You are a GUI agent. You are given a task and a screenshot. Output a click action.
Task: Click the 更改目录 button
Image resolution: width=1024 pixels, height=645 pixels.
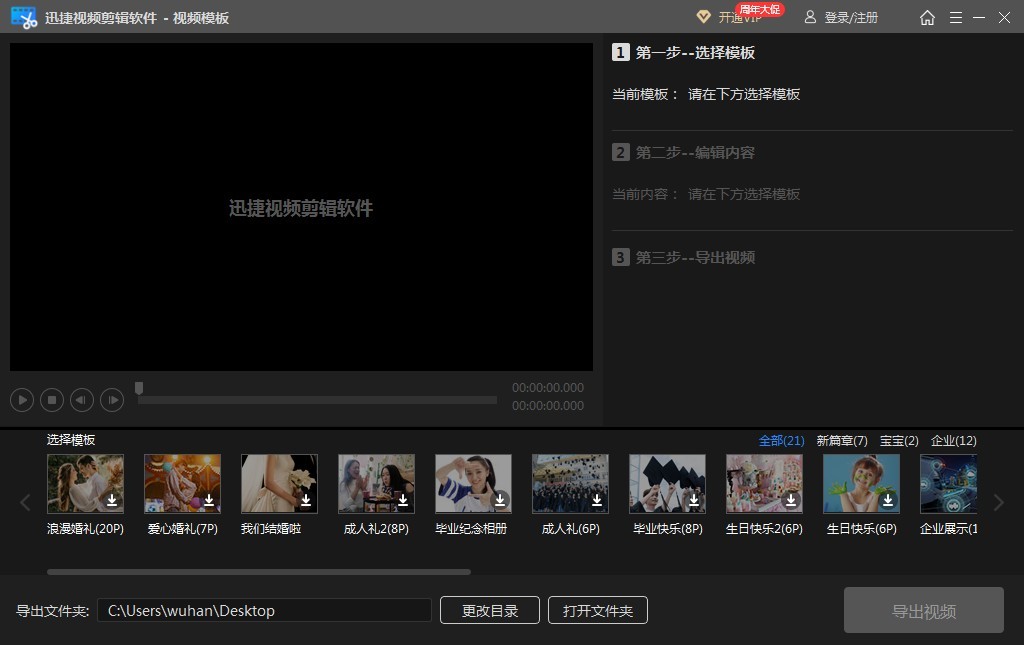pos(489,610)
